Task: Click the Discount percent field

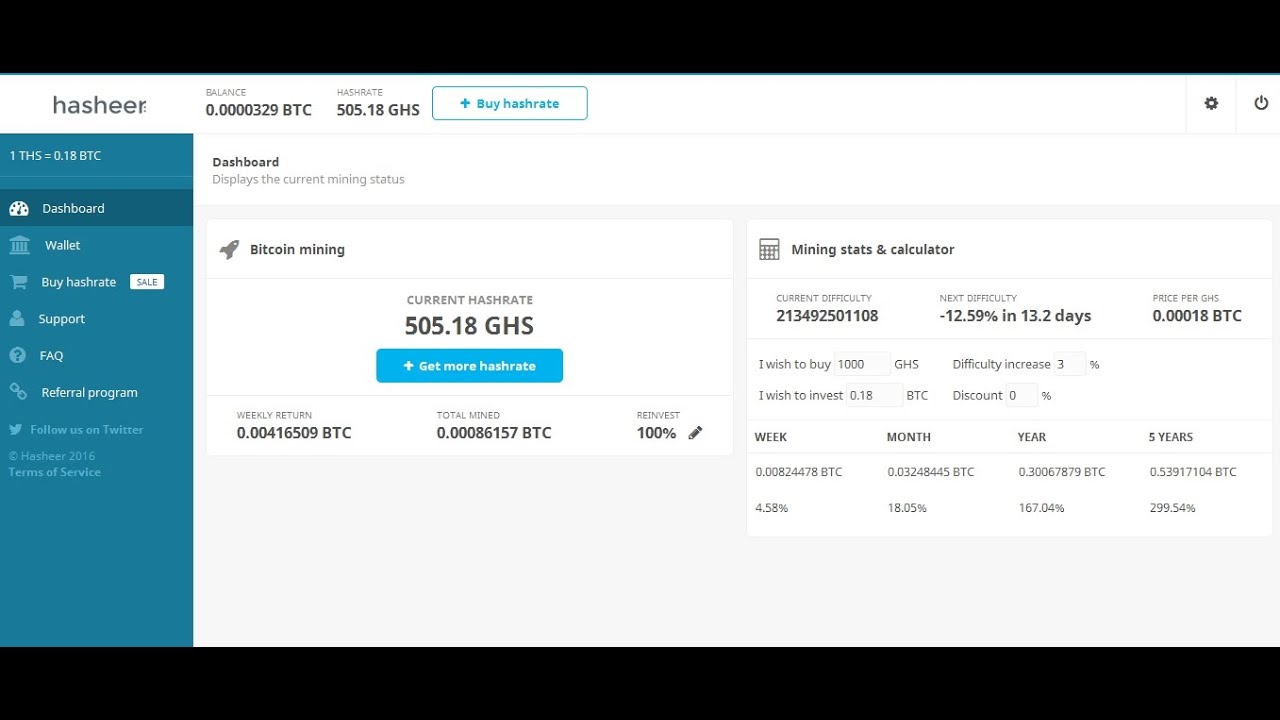Action: pyautogui.click(x=1022, y=395)
